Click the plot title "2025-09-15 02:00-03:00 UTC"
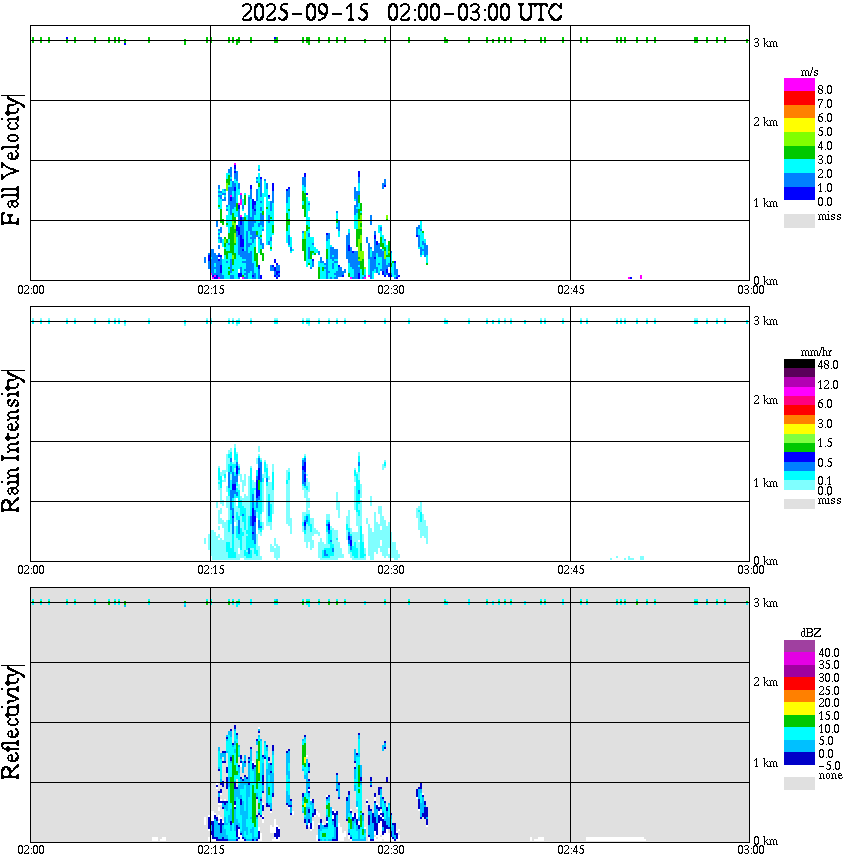This screenshot has height=868, width=850. point(401,12)
